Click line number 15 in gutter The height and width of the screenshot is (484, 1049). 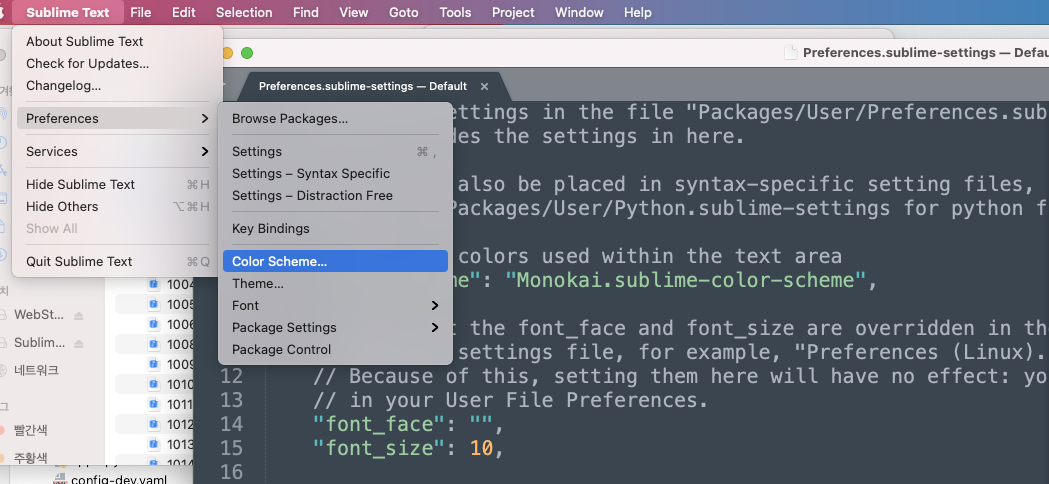pyautogui.click(x=231, y=448)
